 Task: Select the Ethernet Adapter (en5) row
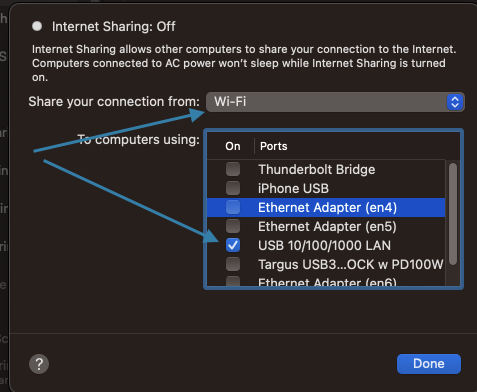[x=326, y=226]
